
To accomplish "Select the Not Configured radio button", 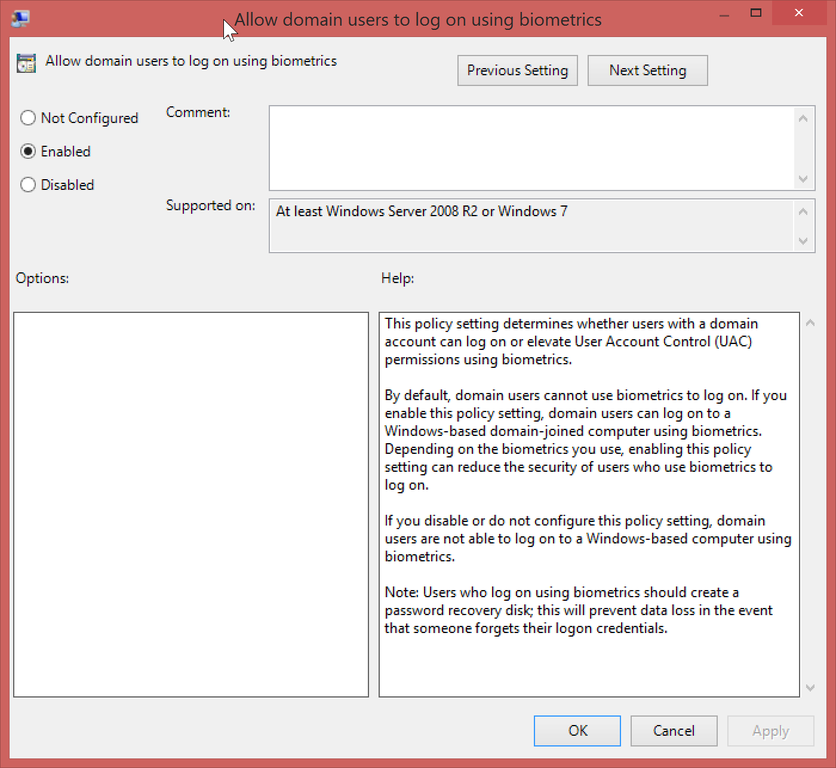I will coord(28,118).
